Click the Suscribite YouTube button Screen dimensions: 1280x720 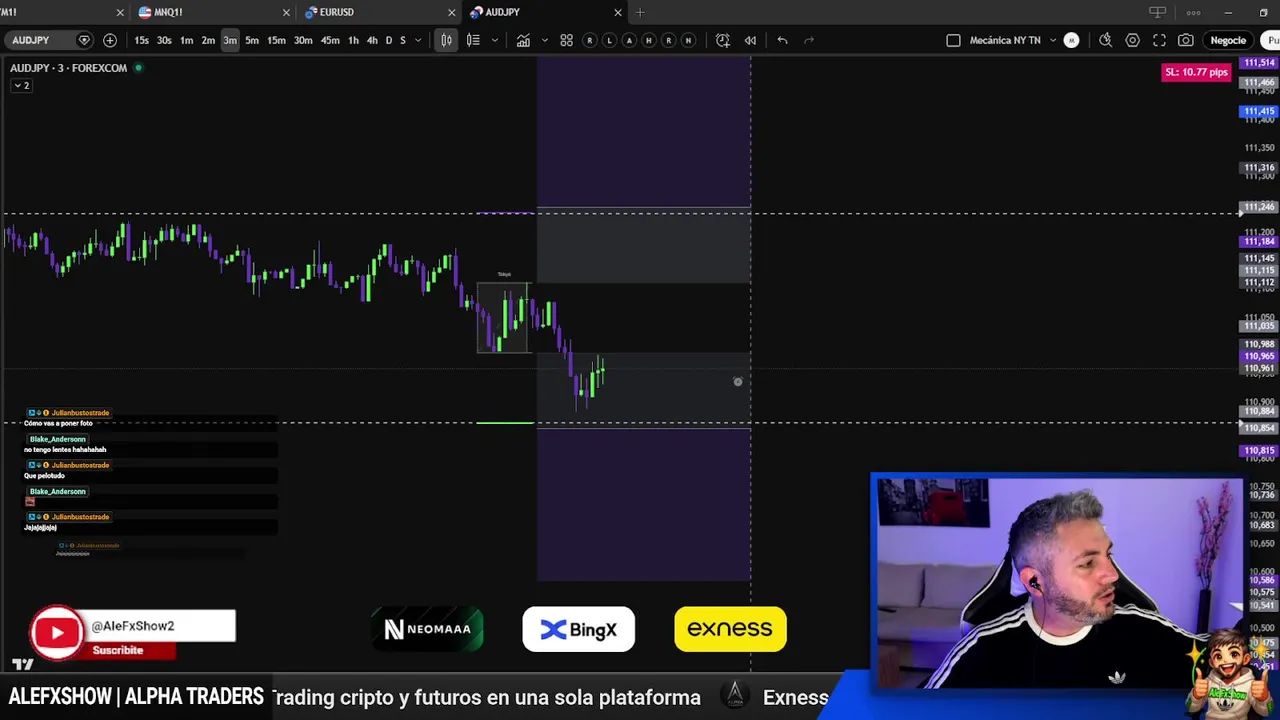click(118, 650)
